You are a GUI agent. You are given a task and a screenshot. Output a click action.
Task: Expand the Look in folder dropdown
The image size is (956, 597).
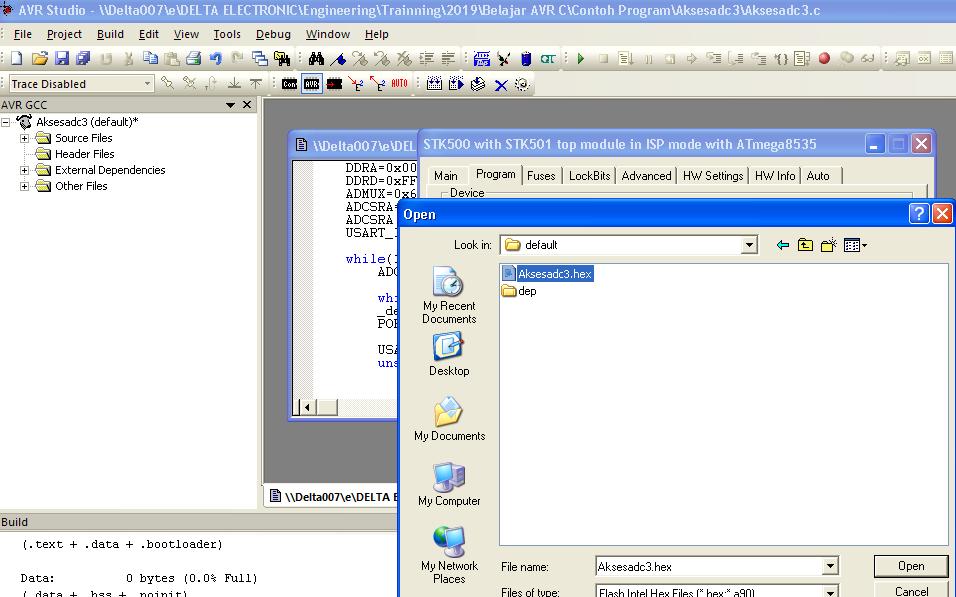(x=749, y=245)
